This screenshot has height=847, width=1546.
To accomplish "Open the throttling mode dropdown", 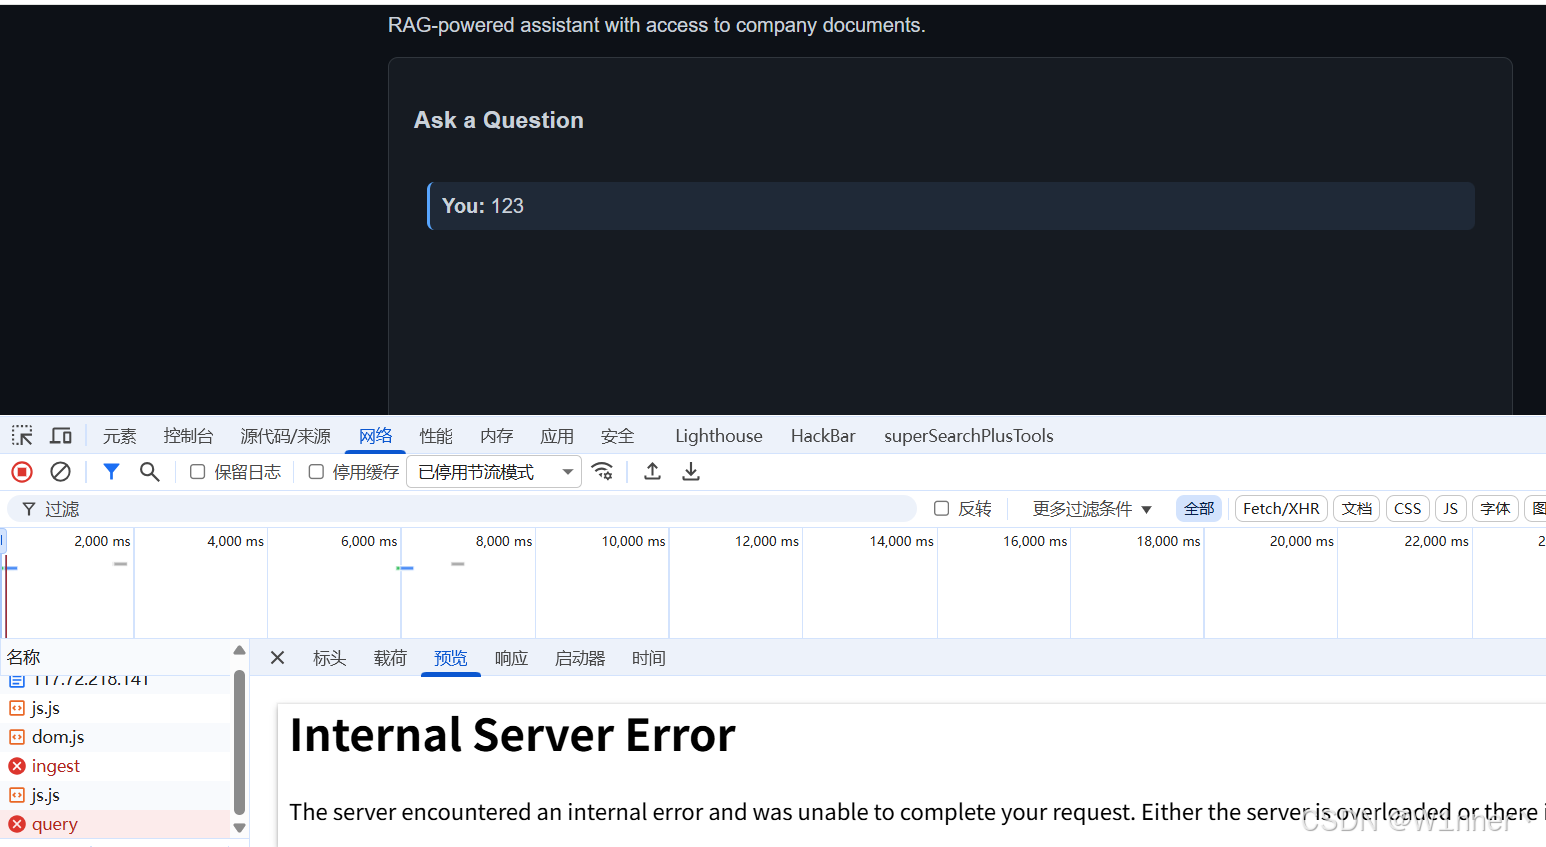I will [x=494, y=472].
